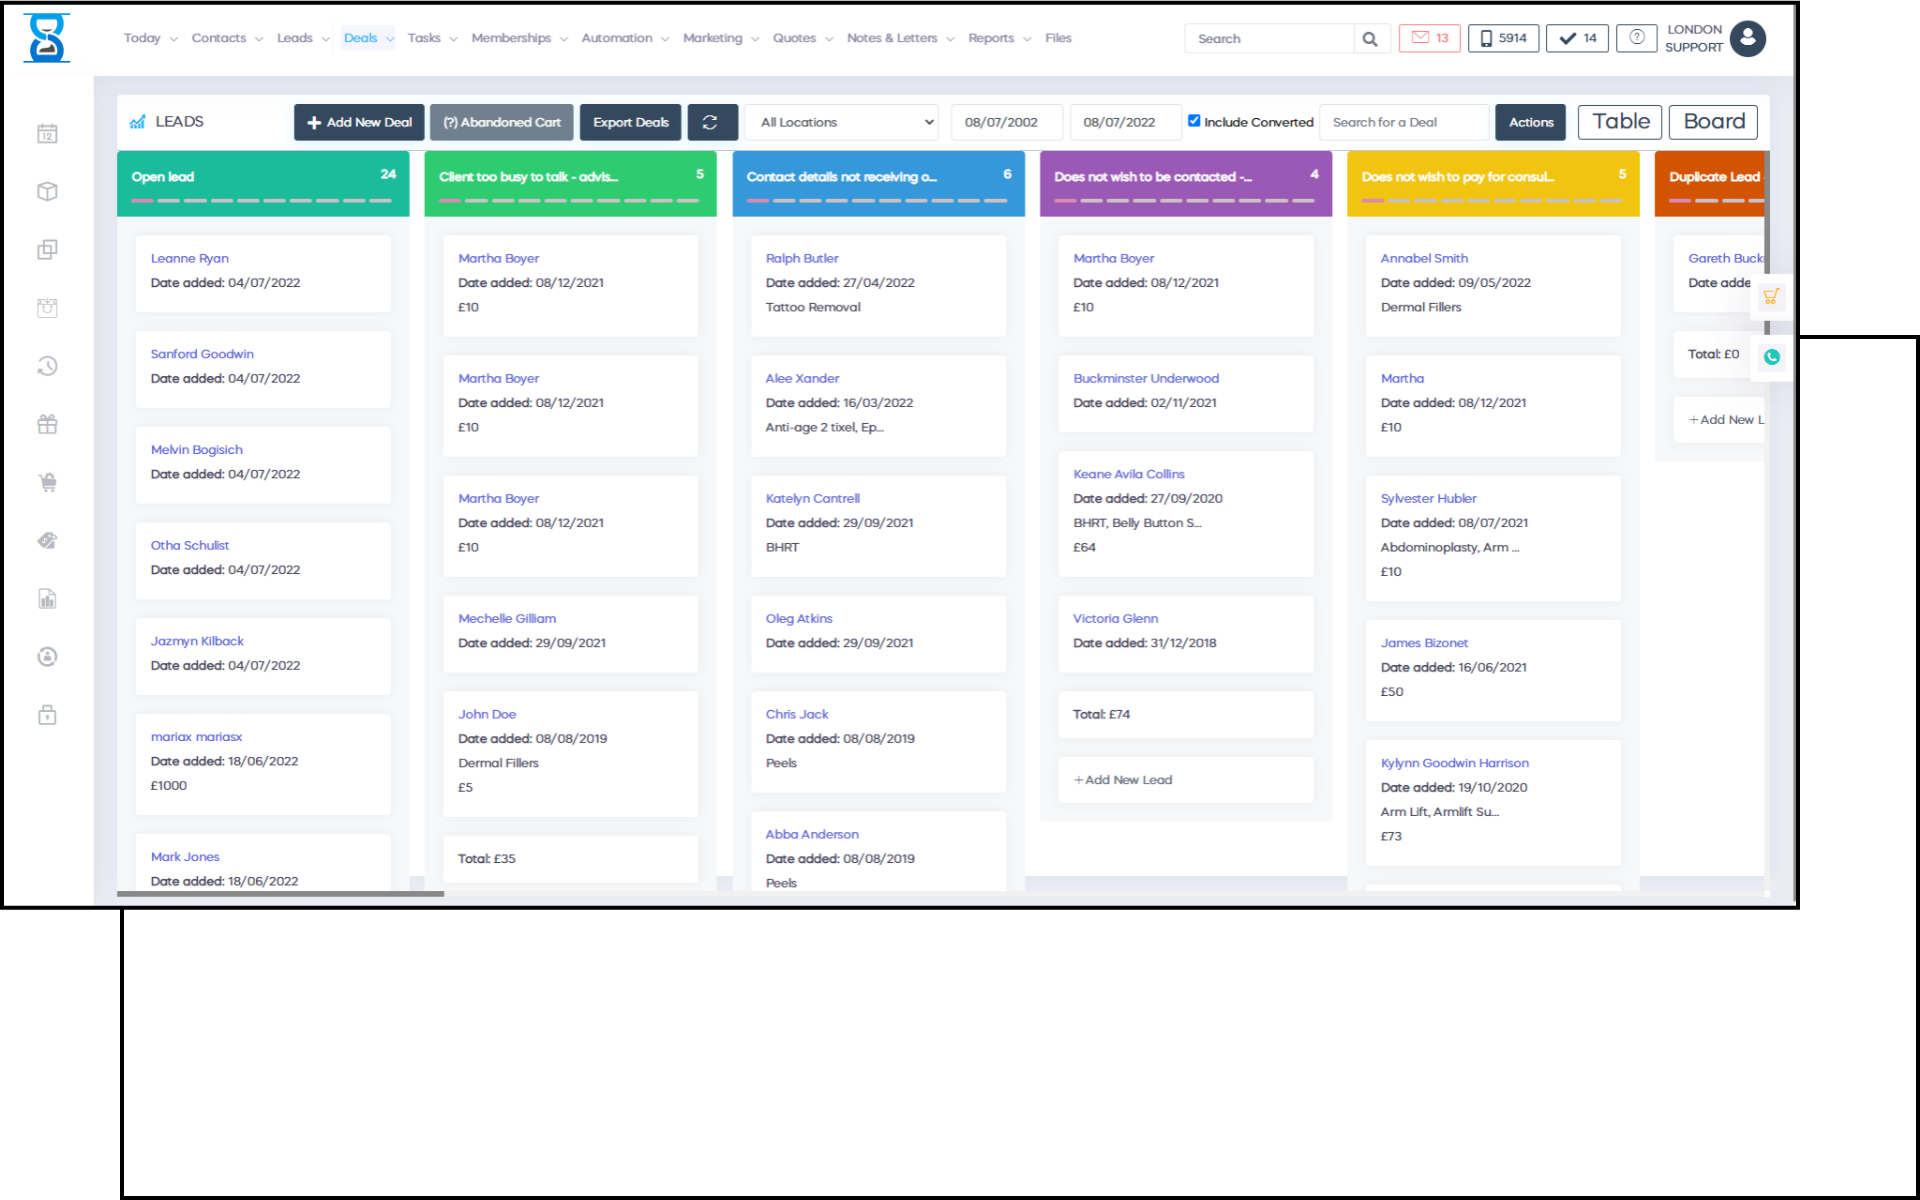Click the green WhatsApp floating icon
Viewport: 1920px width, 1200px height.
(1771, 357)
